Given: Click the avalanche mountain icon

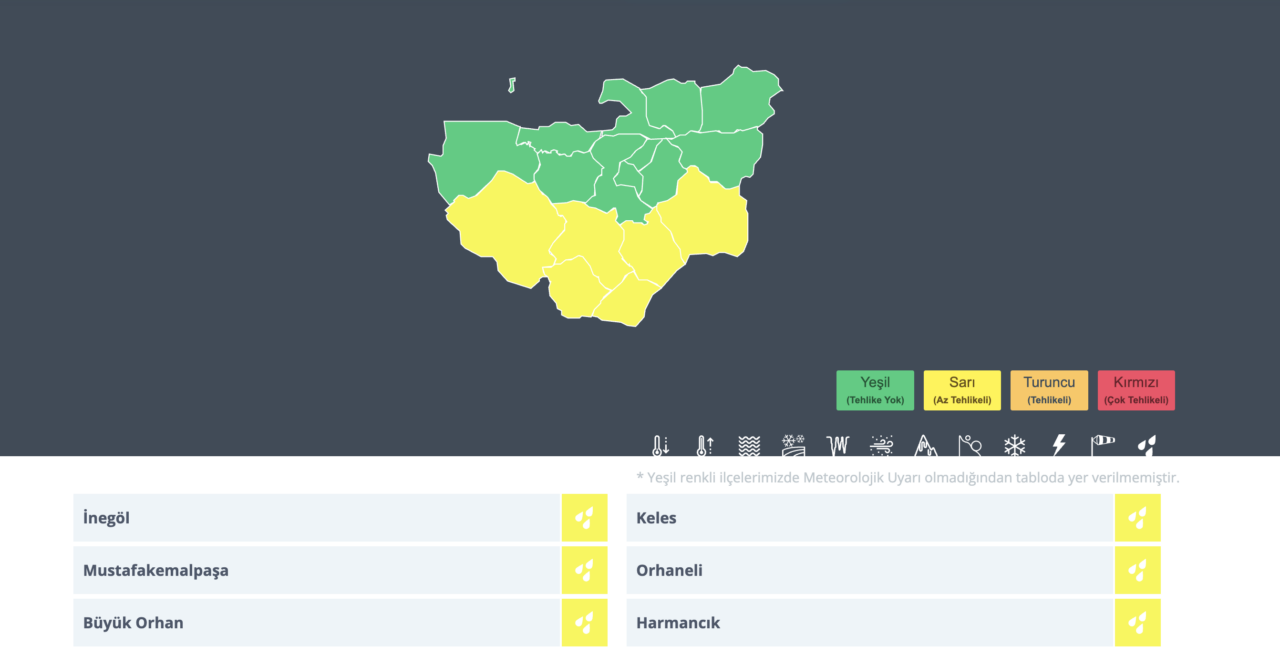Looking at the screenshot, I should pyautogui.click(x=926, y=445).
